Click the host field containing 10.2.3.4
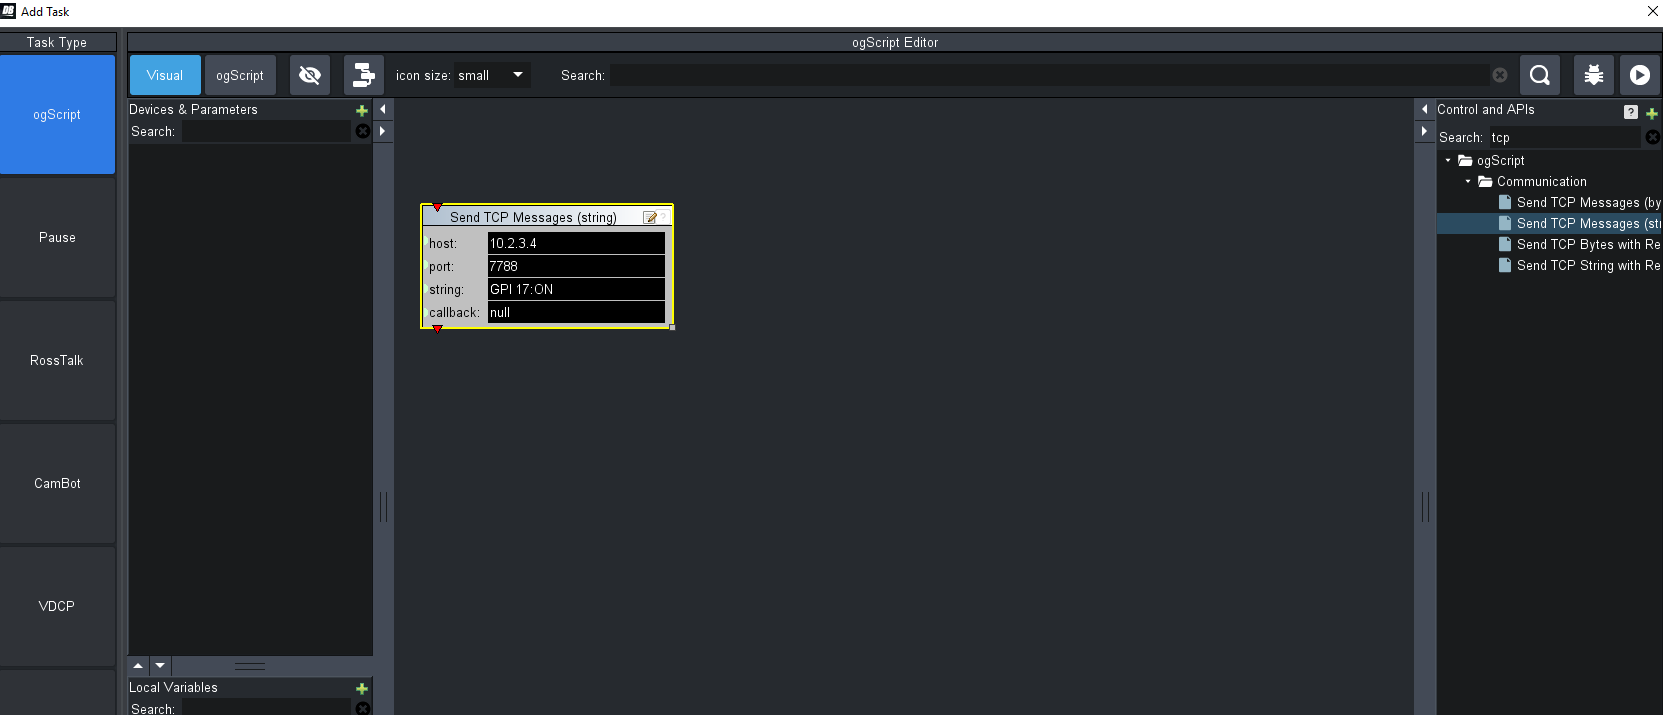The width and height of the screenshot is (1663, 715). pos(576,243)
